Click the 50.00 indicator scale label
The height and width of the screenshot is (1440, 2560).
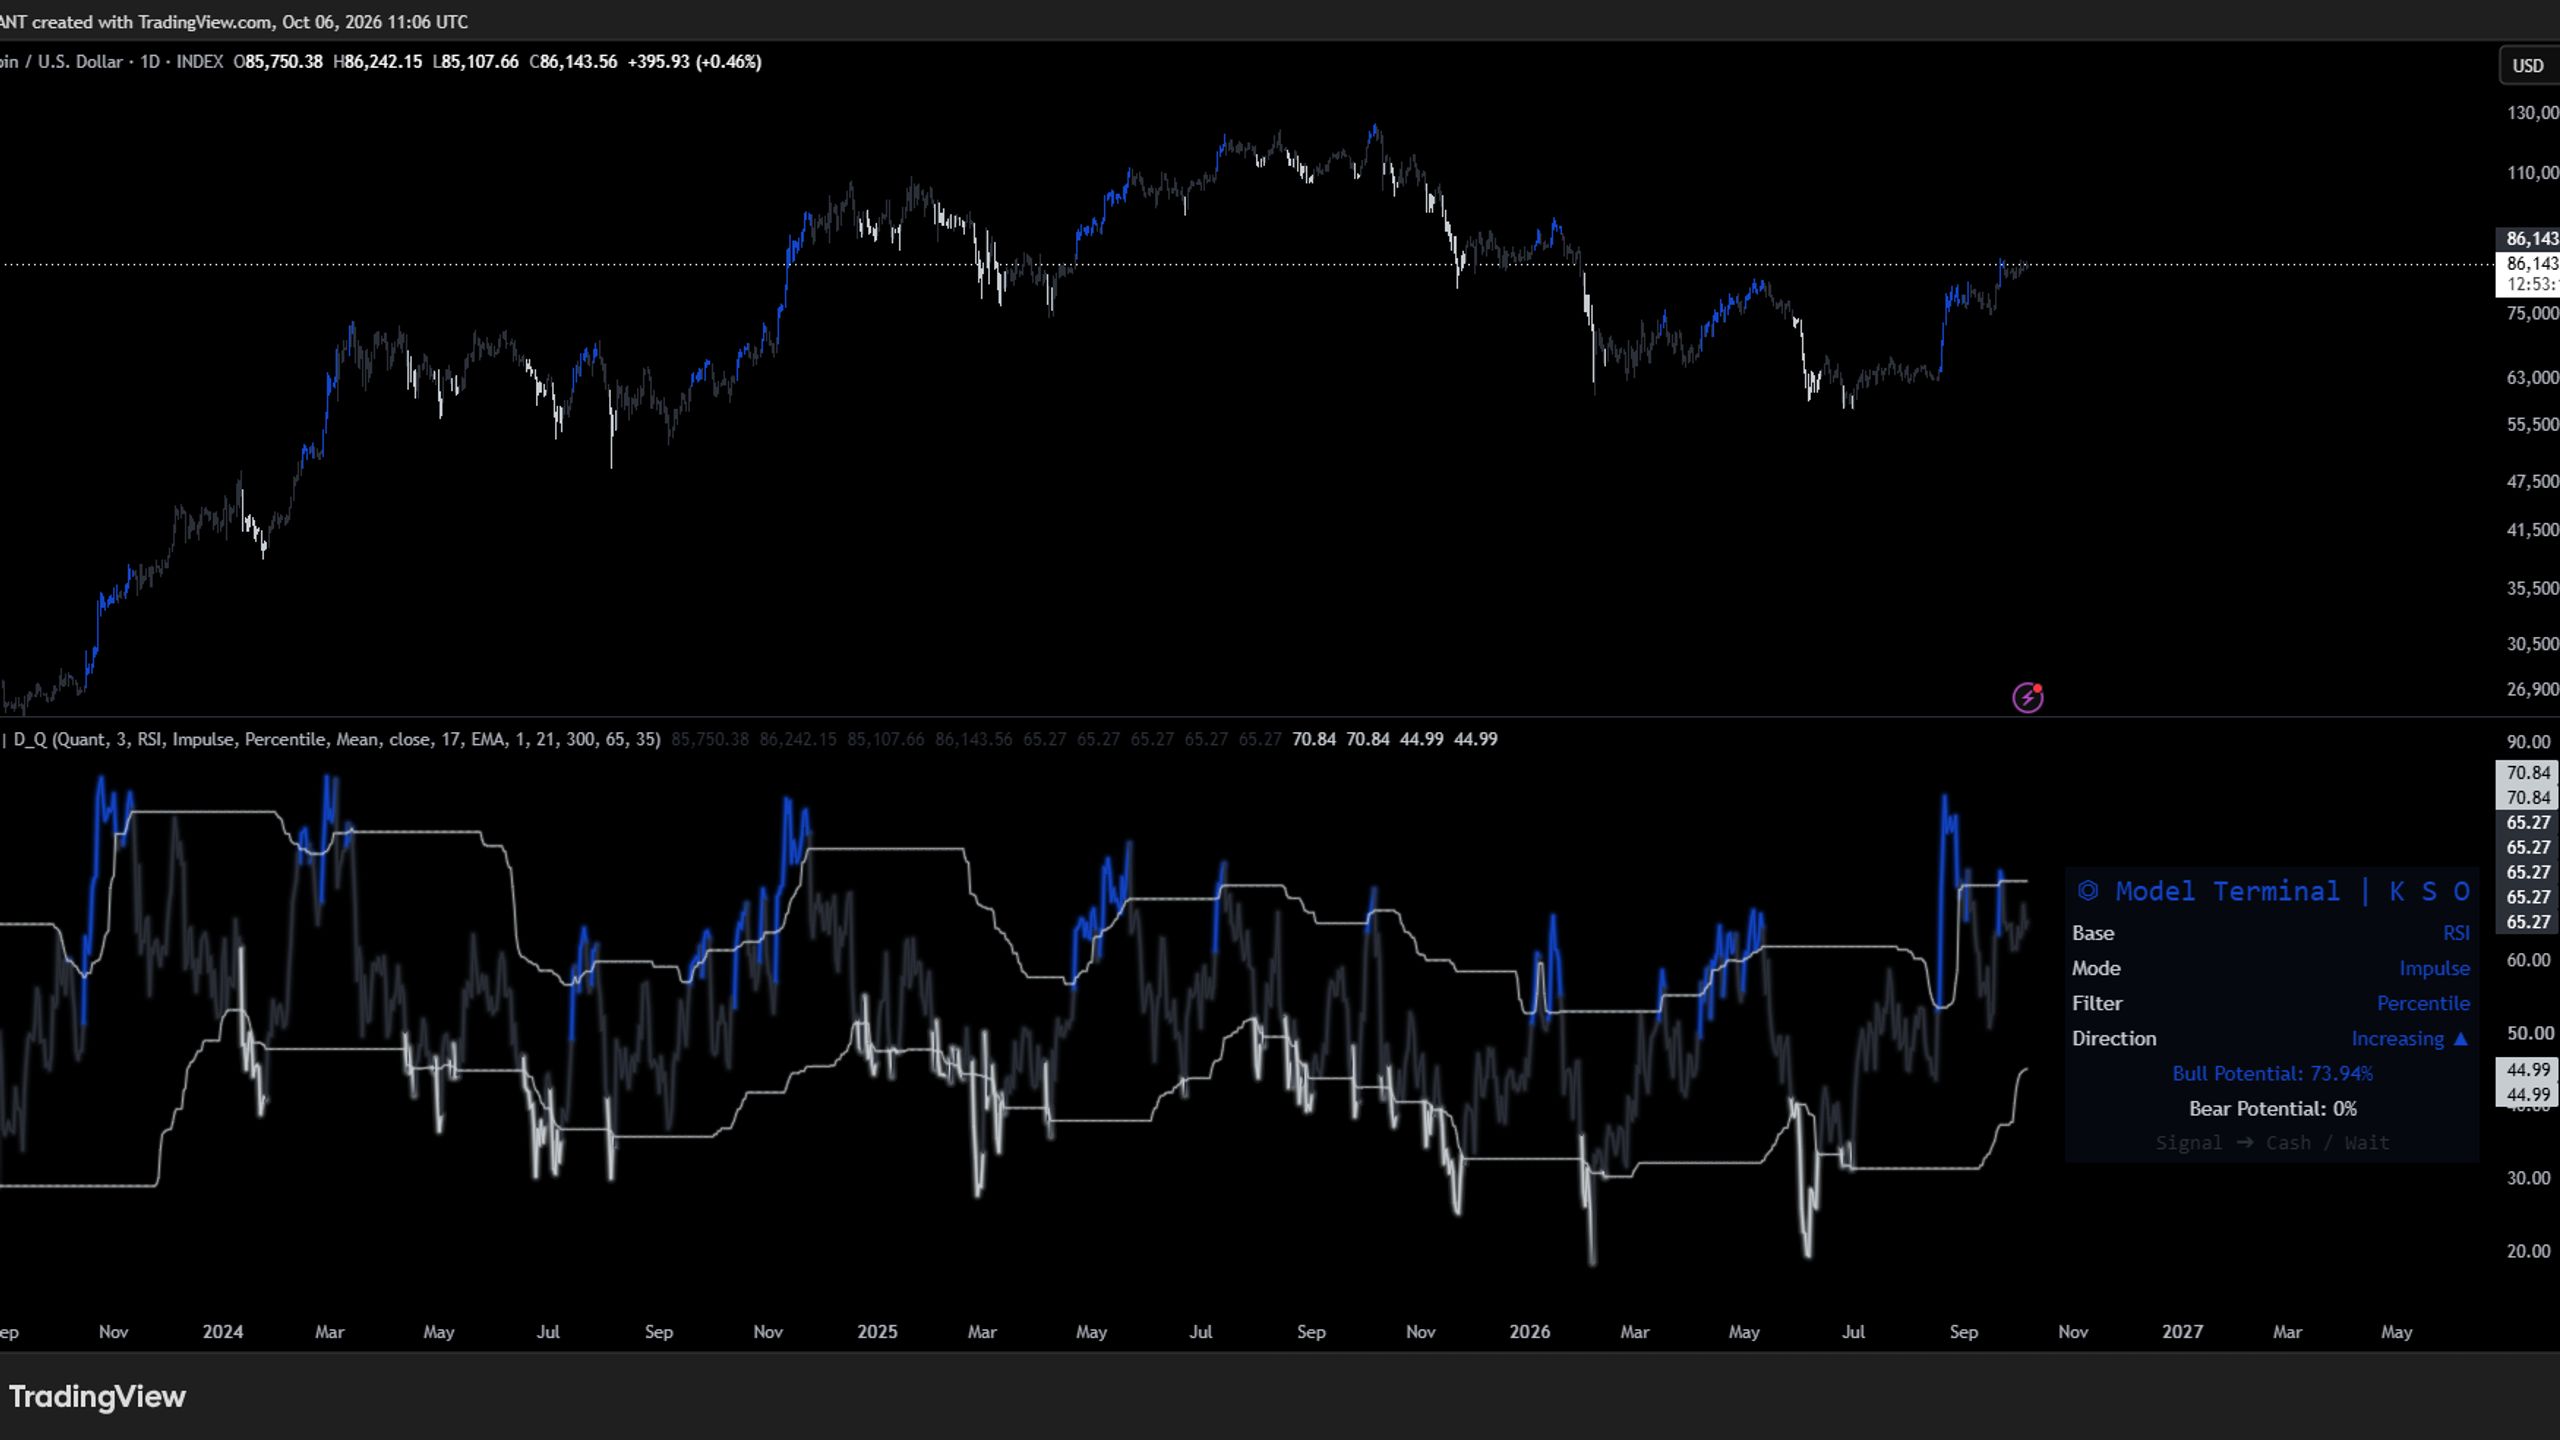[x=2528, y=1033]
